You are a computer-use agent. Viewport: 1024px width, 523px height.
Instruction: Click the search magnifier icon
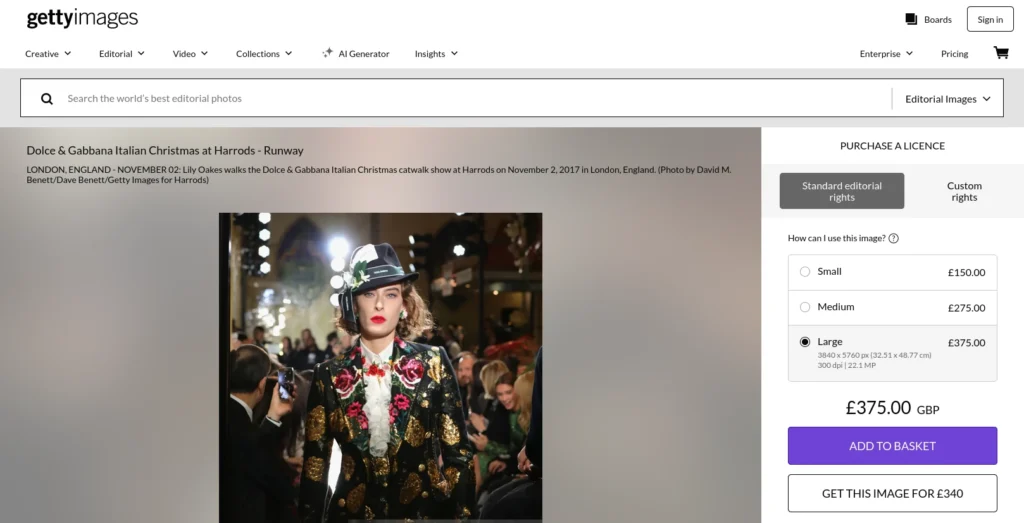click(47, 99)
